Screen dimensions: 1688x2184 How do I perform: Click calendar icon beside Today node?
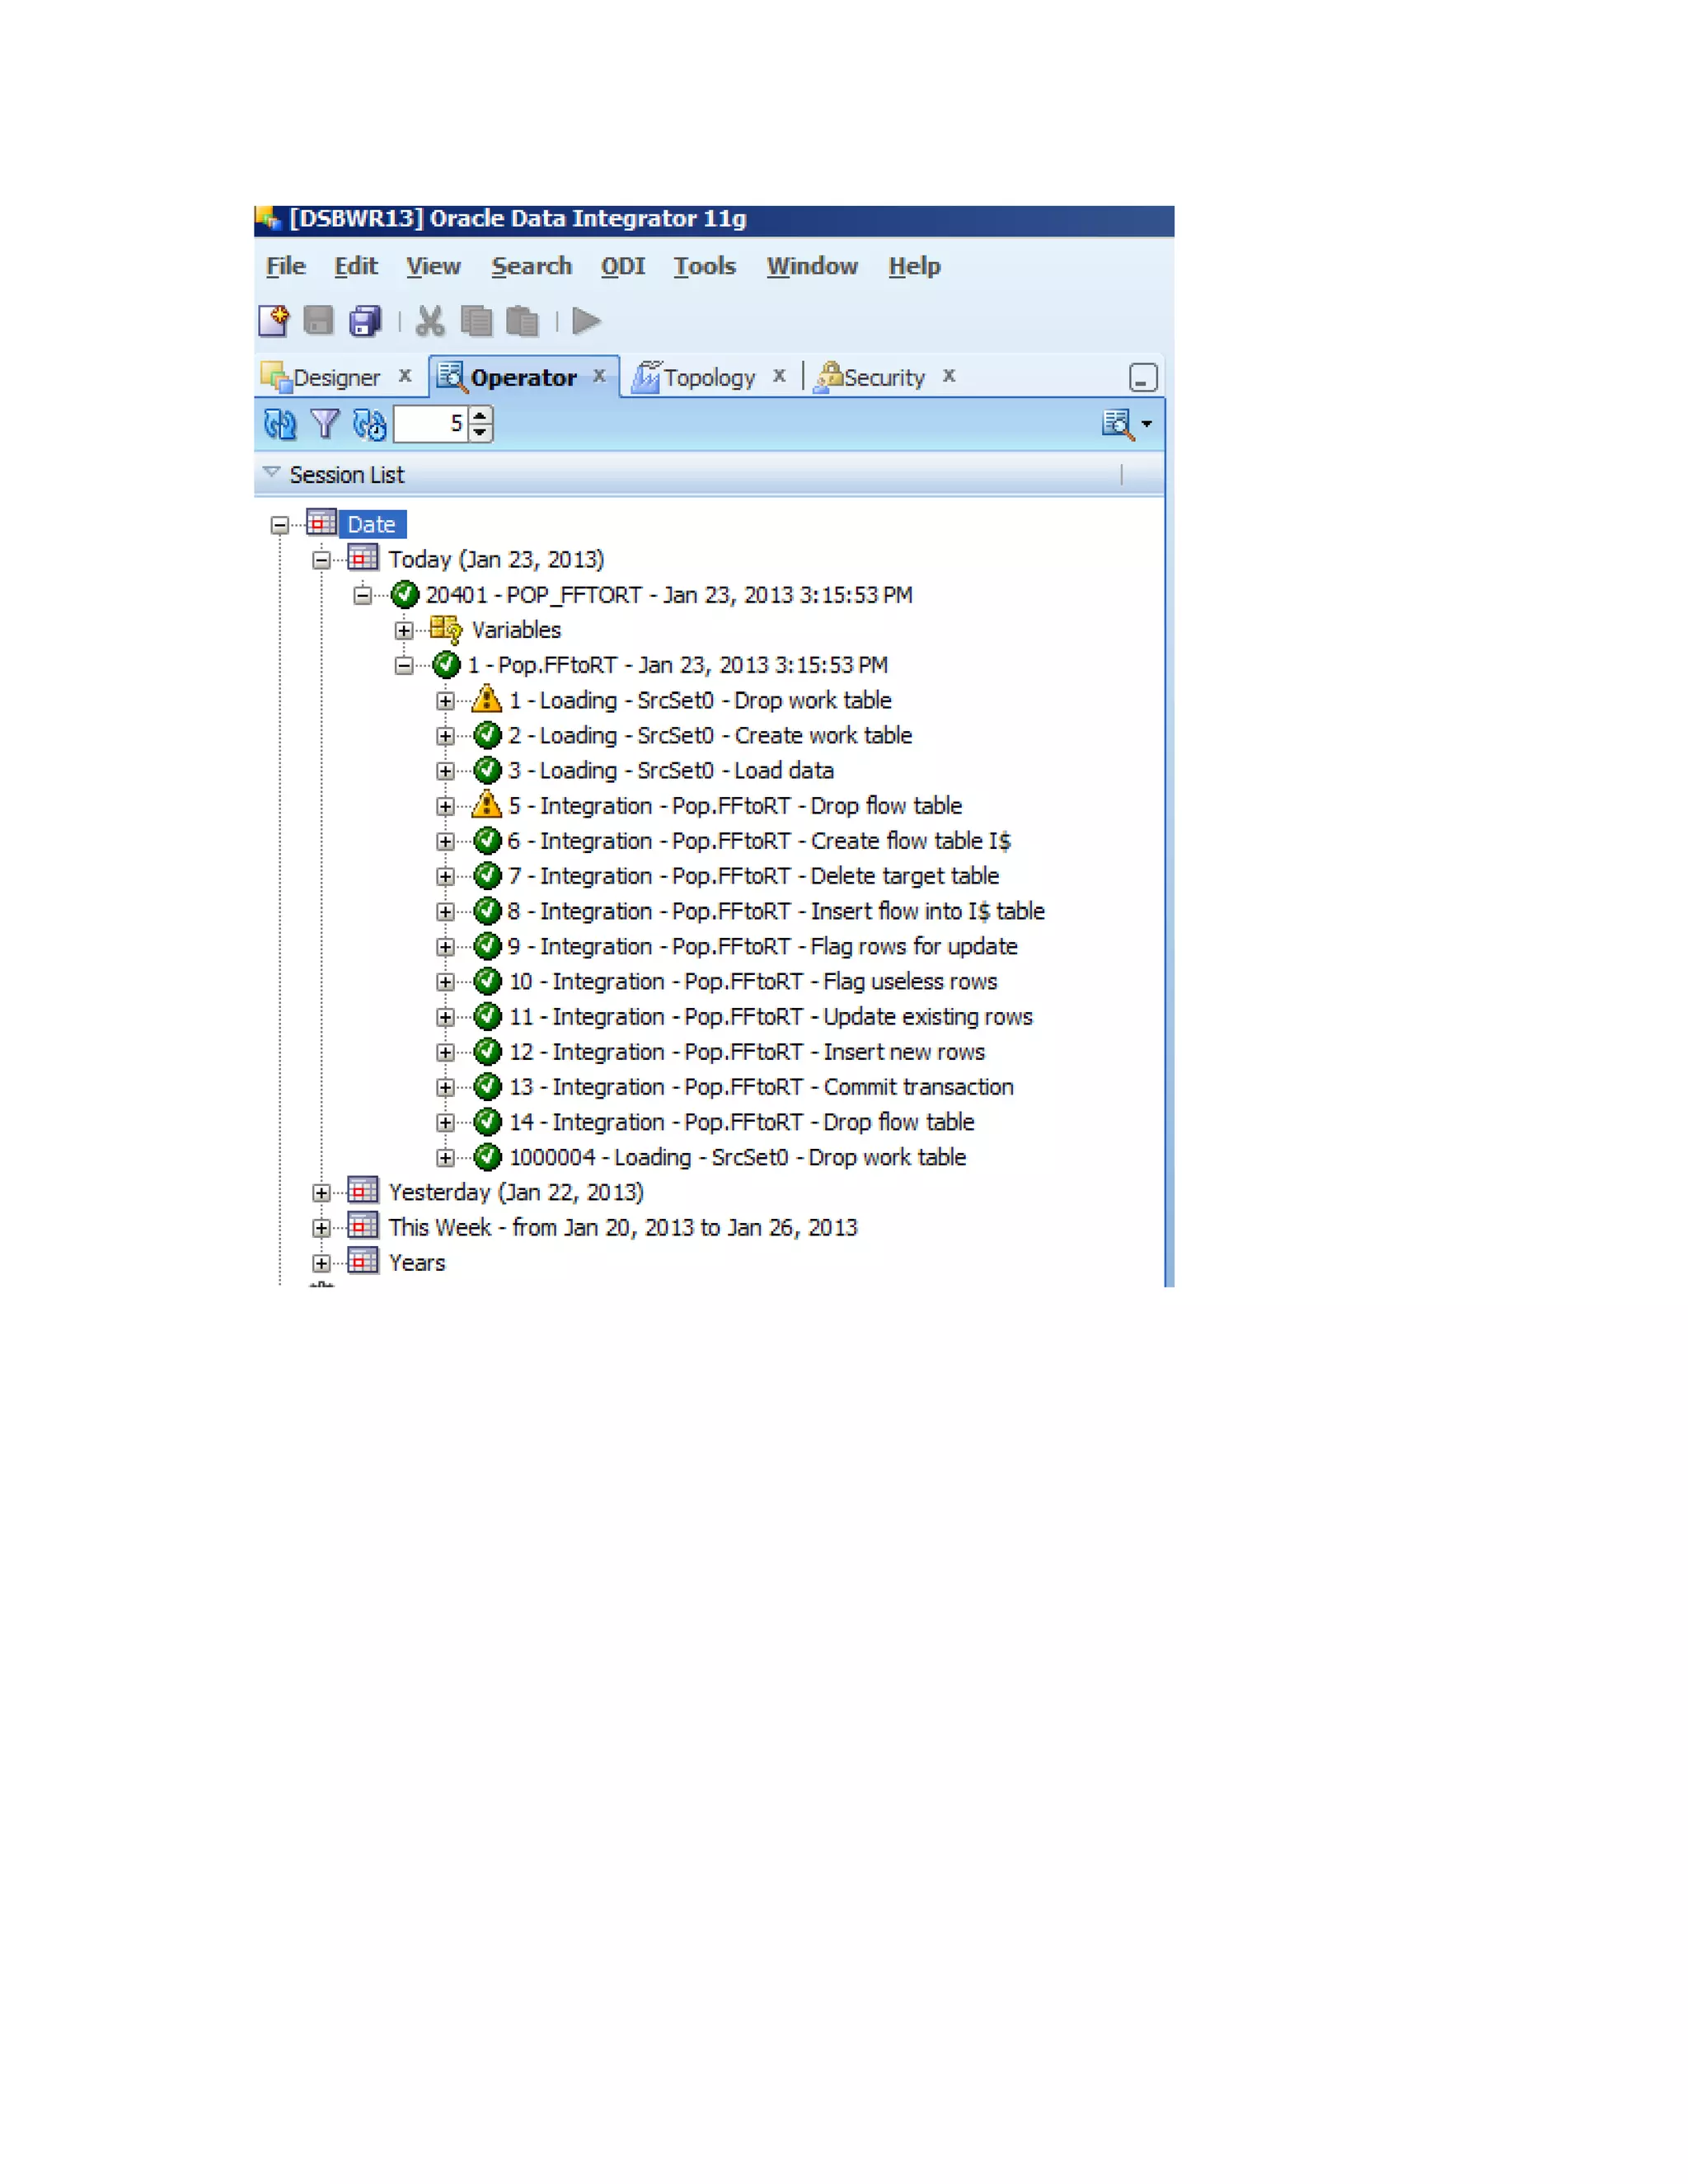tap(363, 557)
